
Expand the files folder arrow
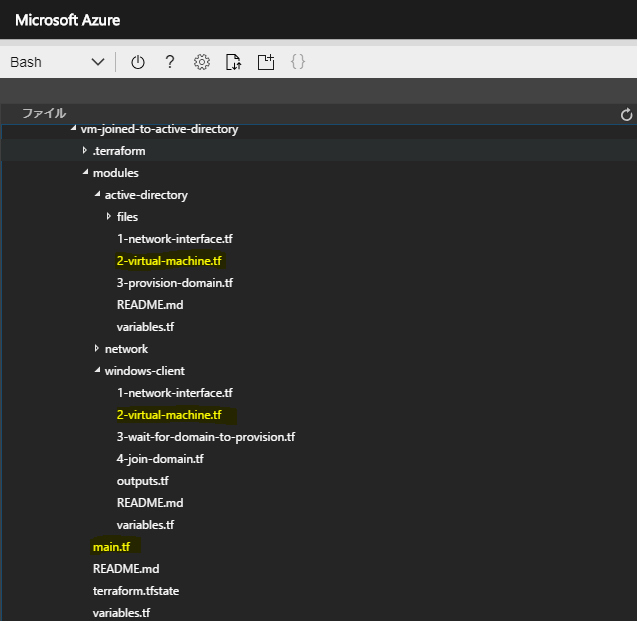click(108, 216)
